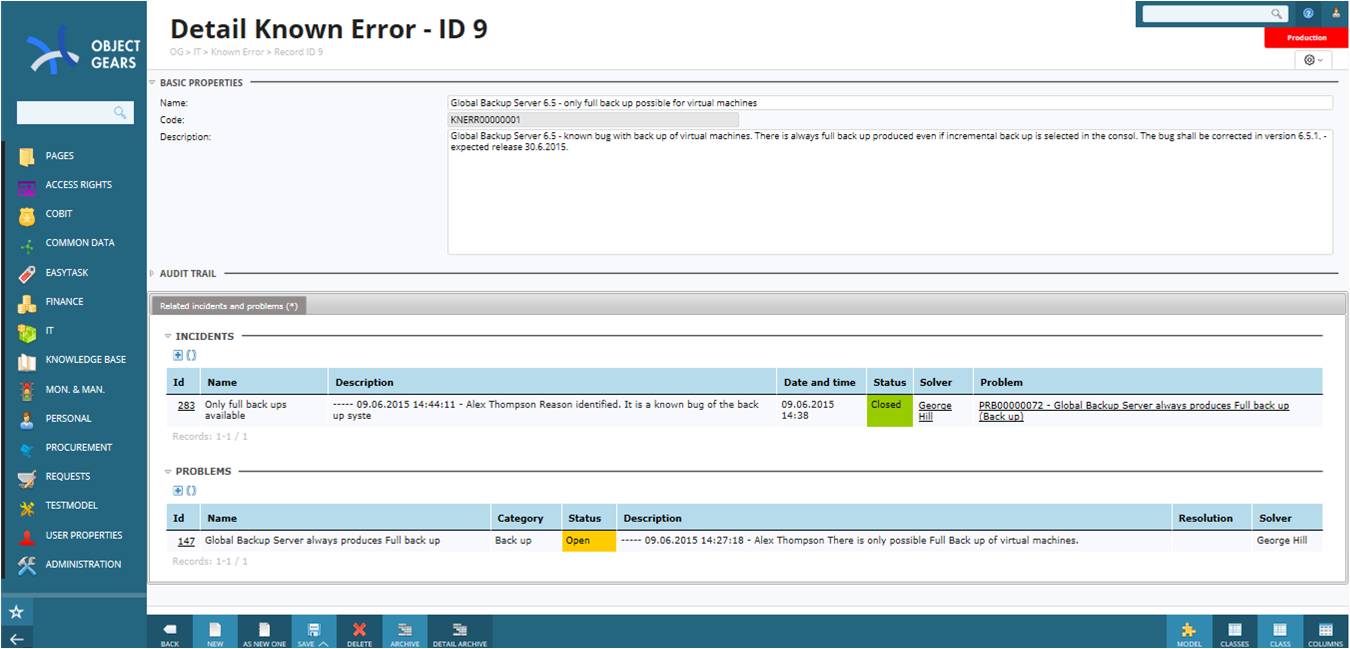Click into the Name text field
This screenshot has width=1350, height=649.
[x=890, y=103]
